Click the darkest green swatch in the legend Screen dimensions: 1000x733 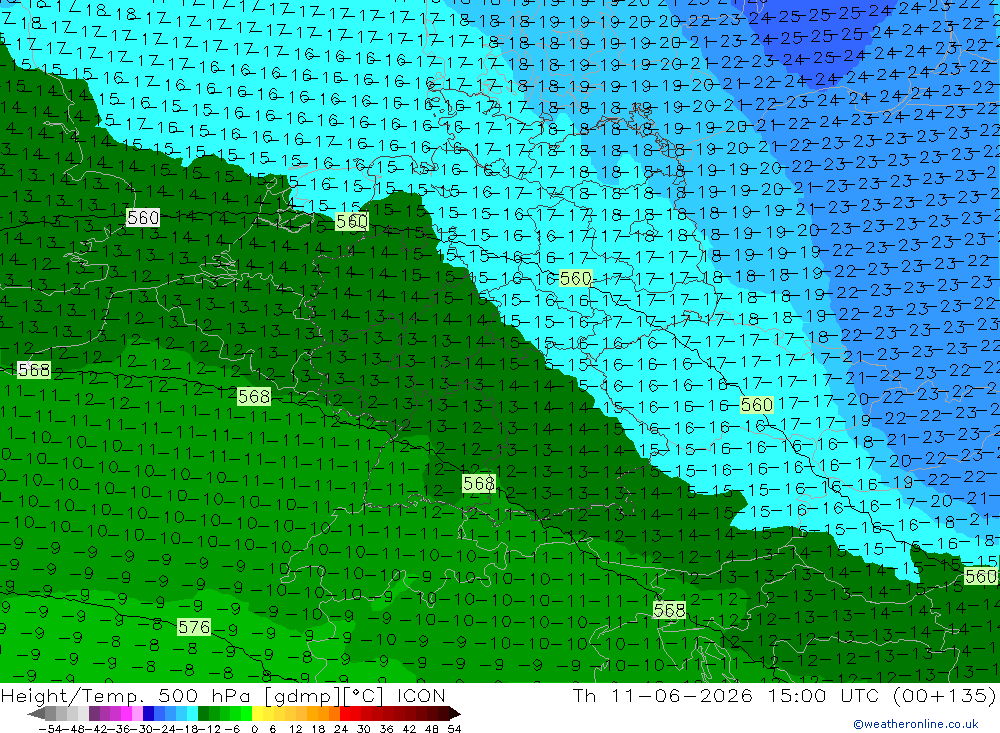tap(203, 713)
